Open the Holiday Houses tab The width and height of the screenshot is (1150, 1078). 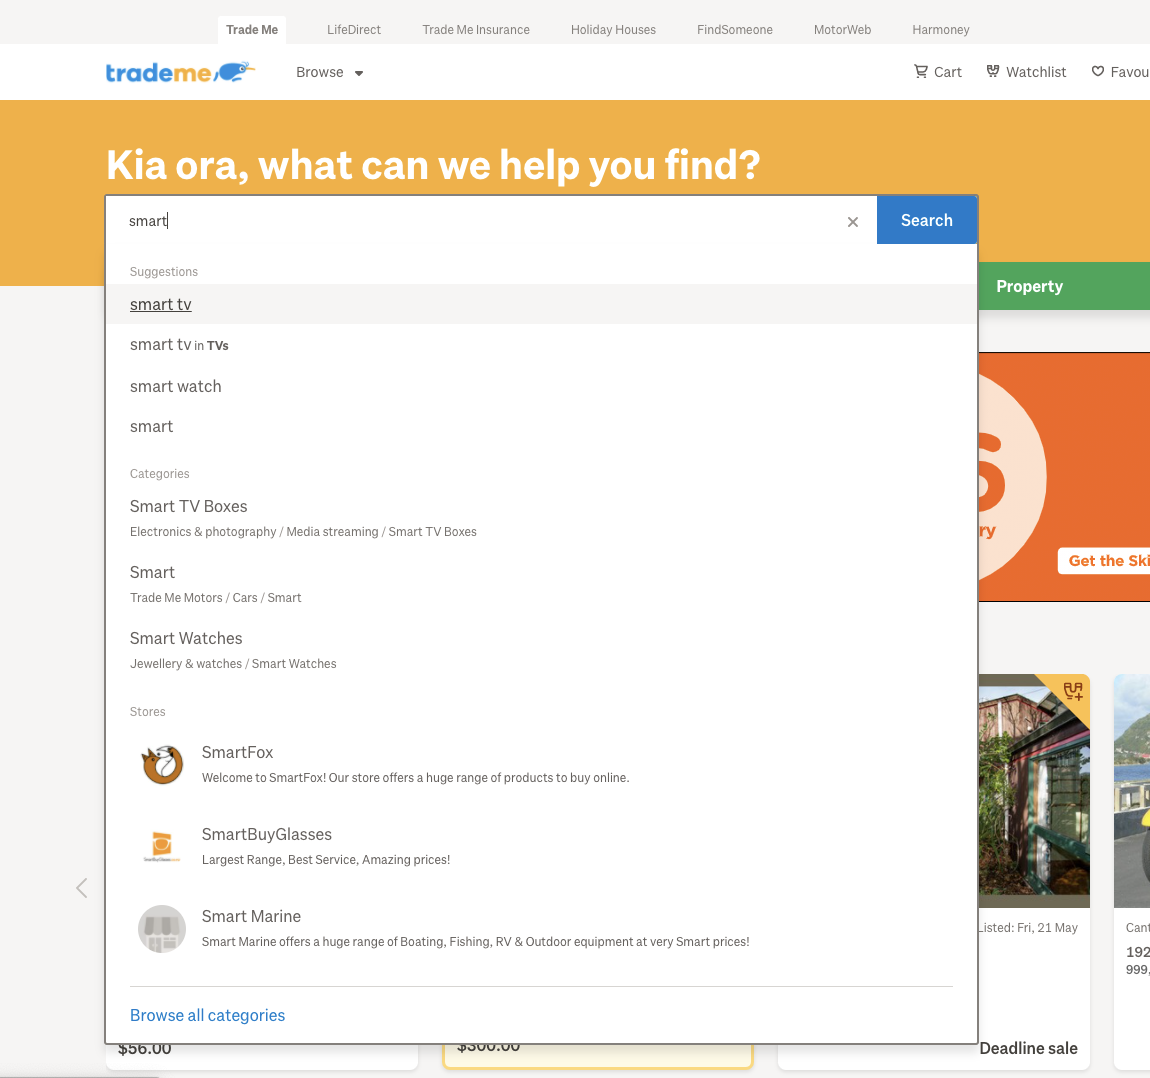tap(613, 29)
